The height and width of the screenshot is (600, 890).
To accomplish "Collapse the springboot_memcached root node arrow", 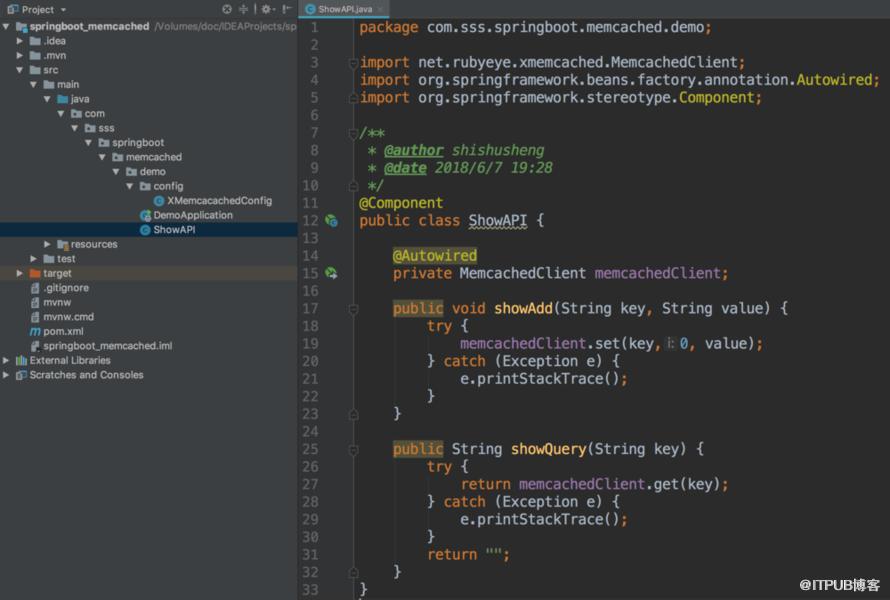I will click(6, 26).
